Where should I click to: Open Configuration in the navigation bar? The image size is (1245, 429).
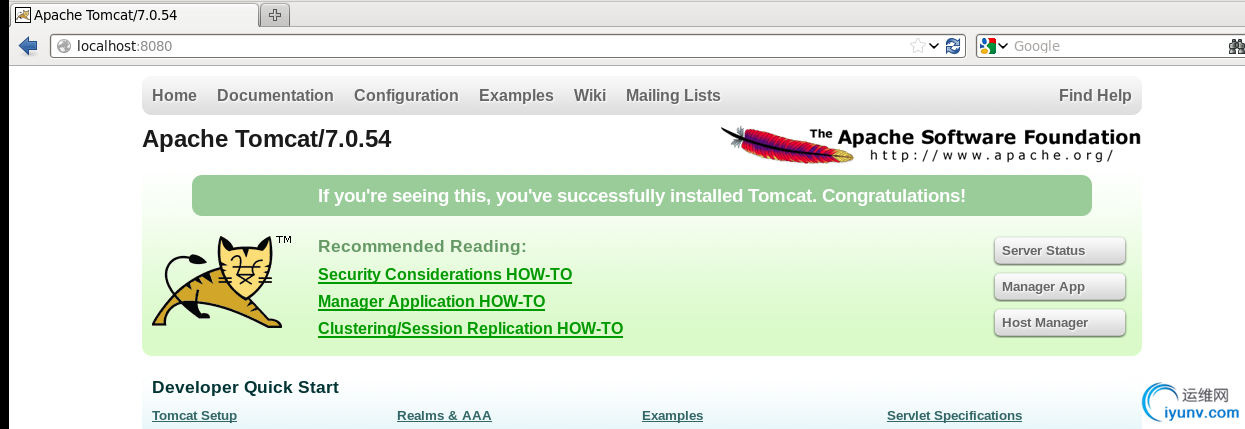(406, 96)
